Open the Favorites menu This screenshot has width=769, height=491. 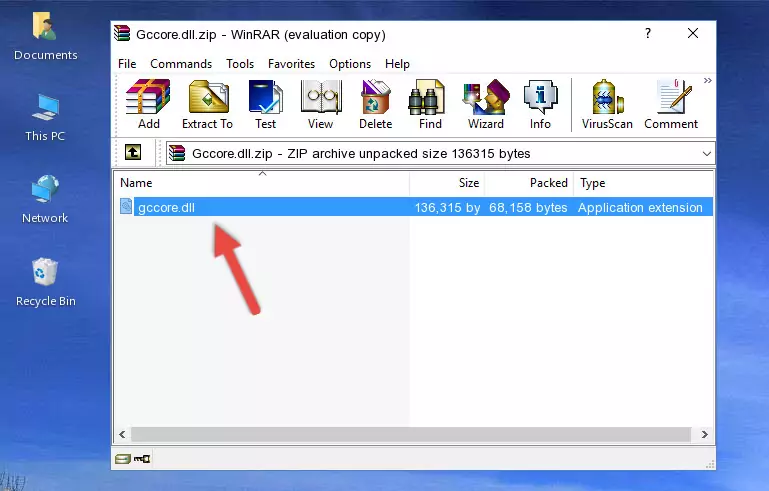291,64
